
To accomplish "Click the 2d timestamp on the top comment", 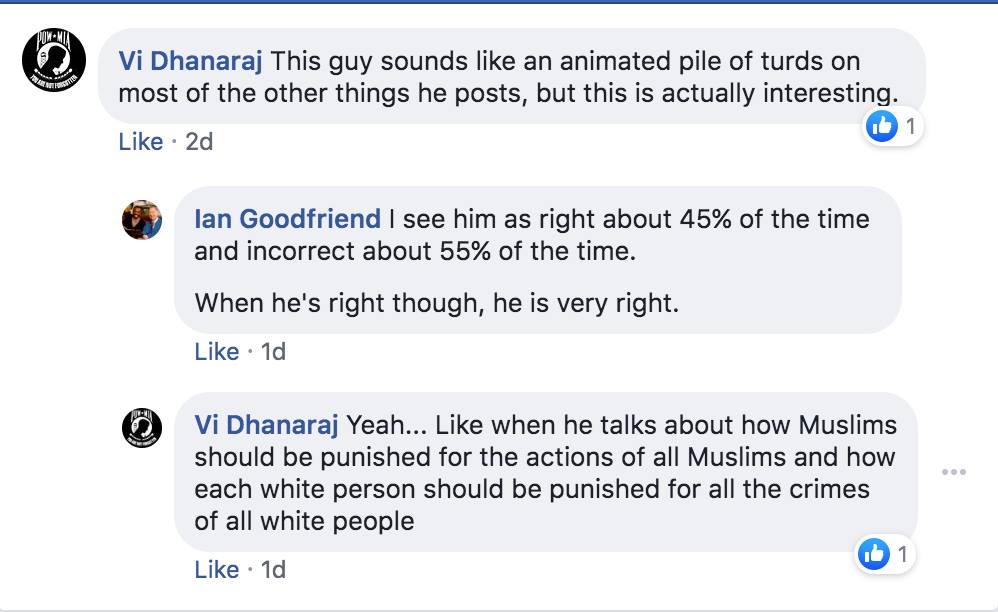I will pos(199,142).
